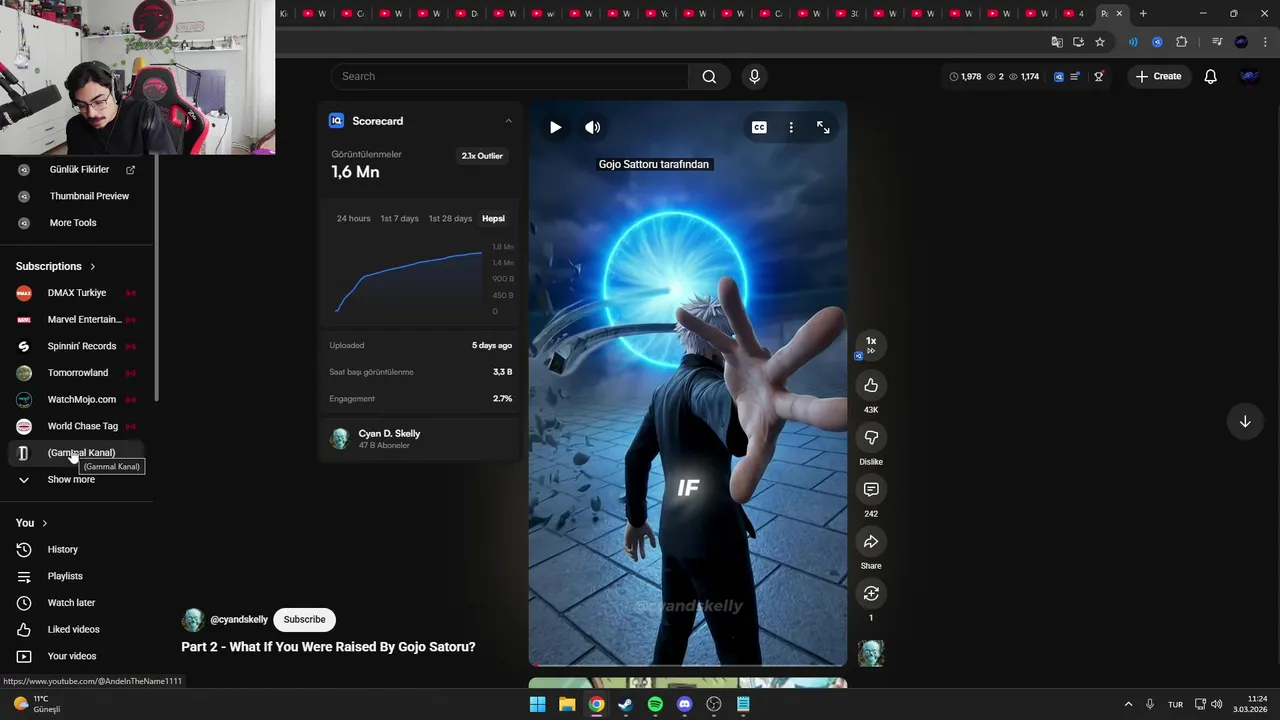
Task: Click the Remix icon
Action: (871, 593)
